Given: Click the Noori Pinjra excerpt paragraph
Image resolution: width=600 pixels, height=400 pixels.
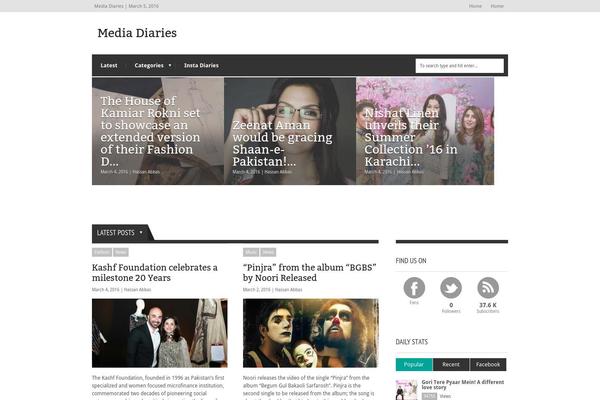Looking at the screenshot, I should click(x=309, y=387).
